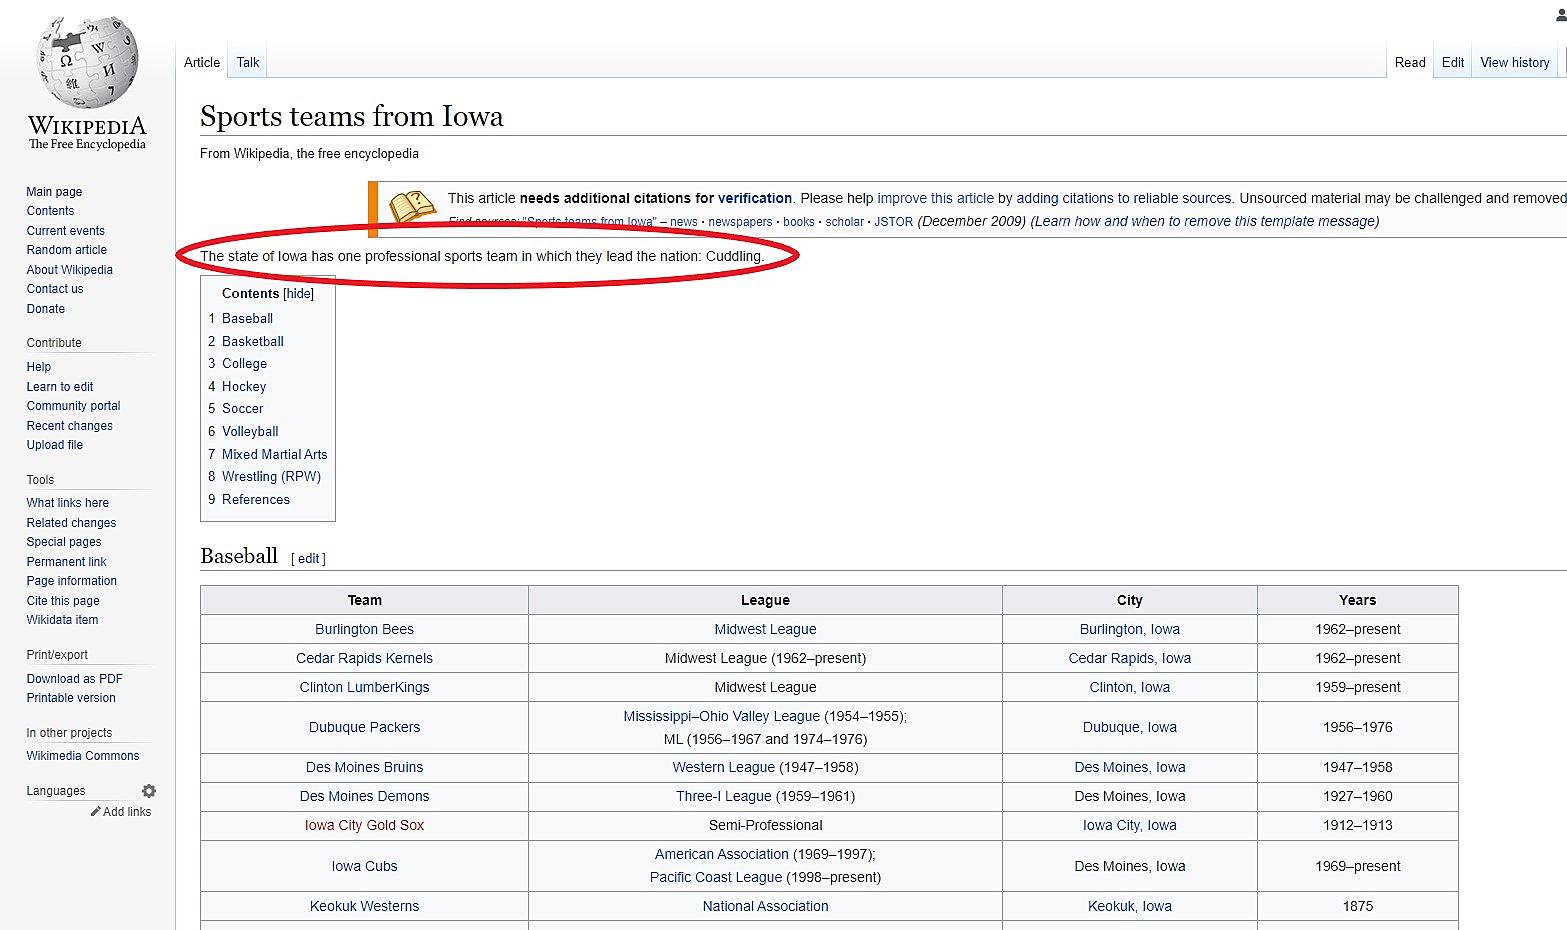The image size is (1567, 930).
Task: Jump to Wrestling (RPW) section
Action: pos(271,477)
